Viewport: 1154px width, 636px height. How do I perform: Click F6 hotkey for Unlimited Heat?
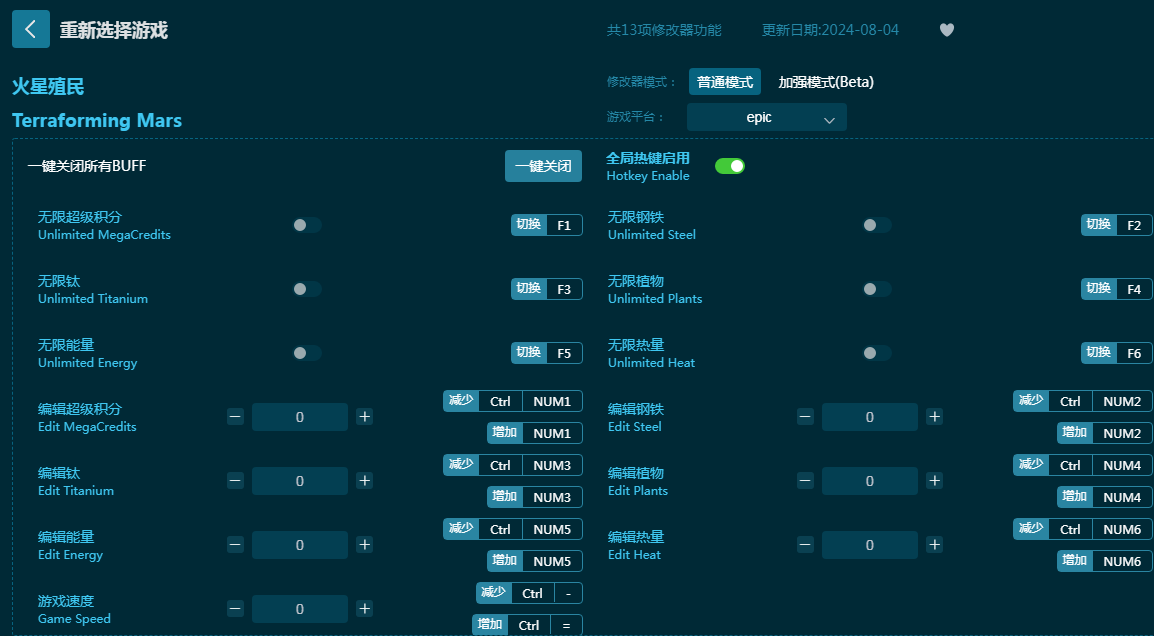point(1116,353)
